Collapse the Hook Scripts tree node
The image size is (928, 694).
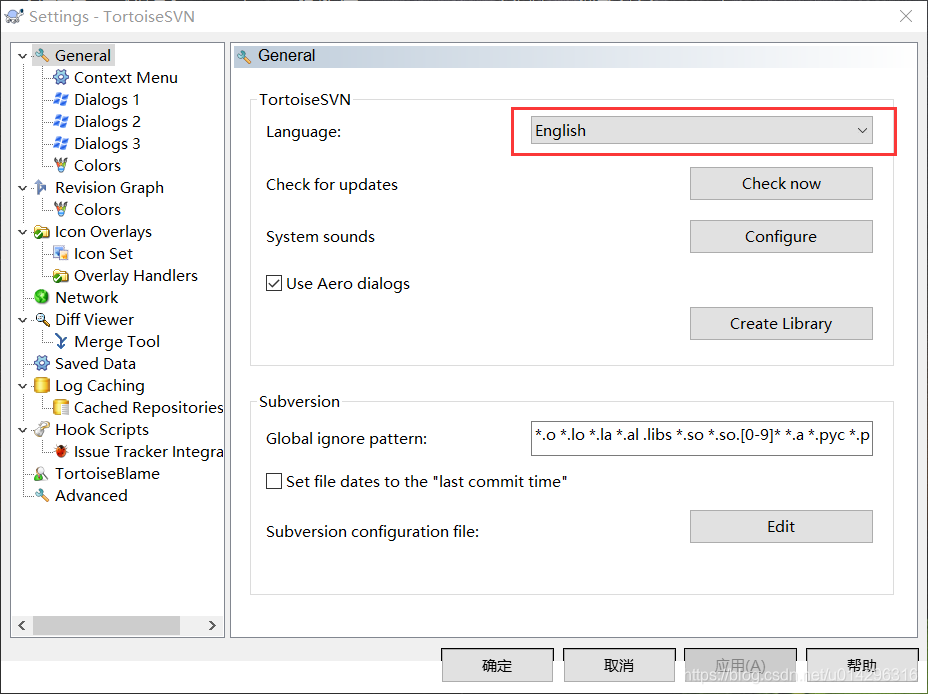(22, 430)
